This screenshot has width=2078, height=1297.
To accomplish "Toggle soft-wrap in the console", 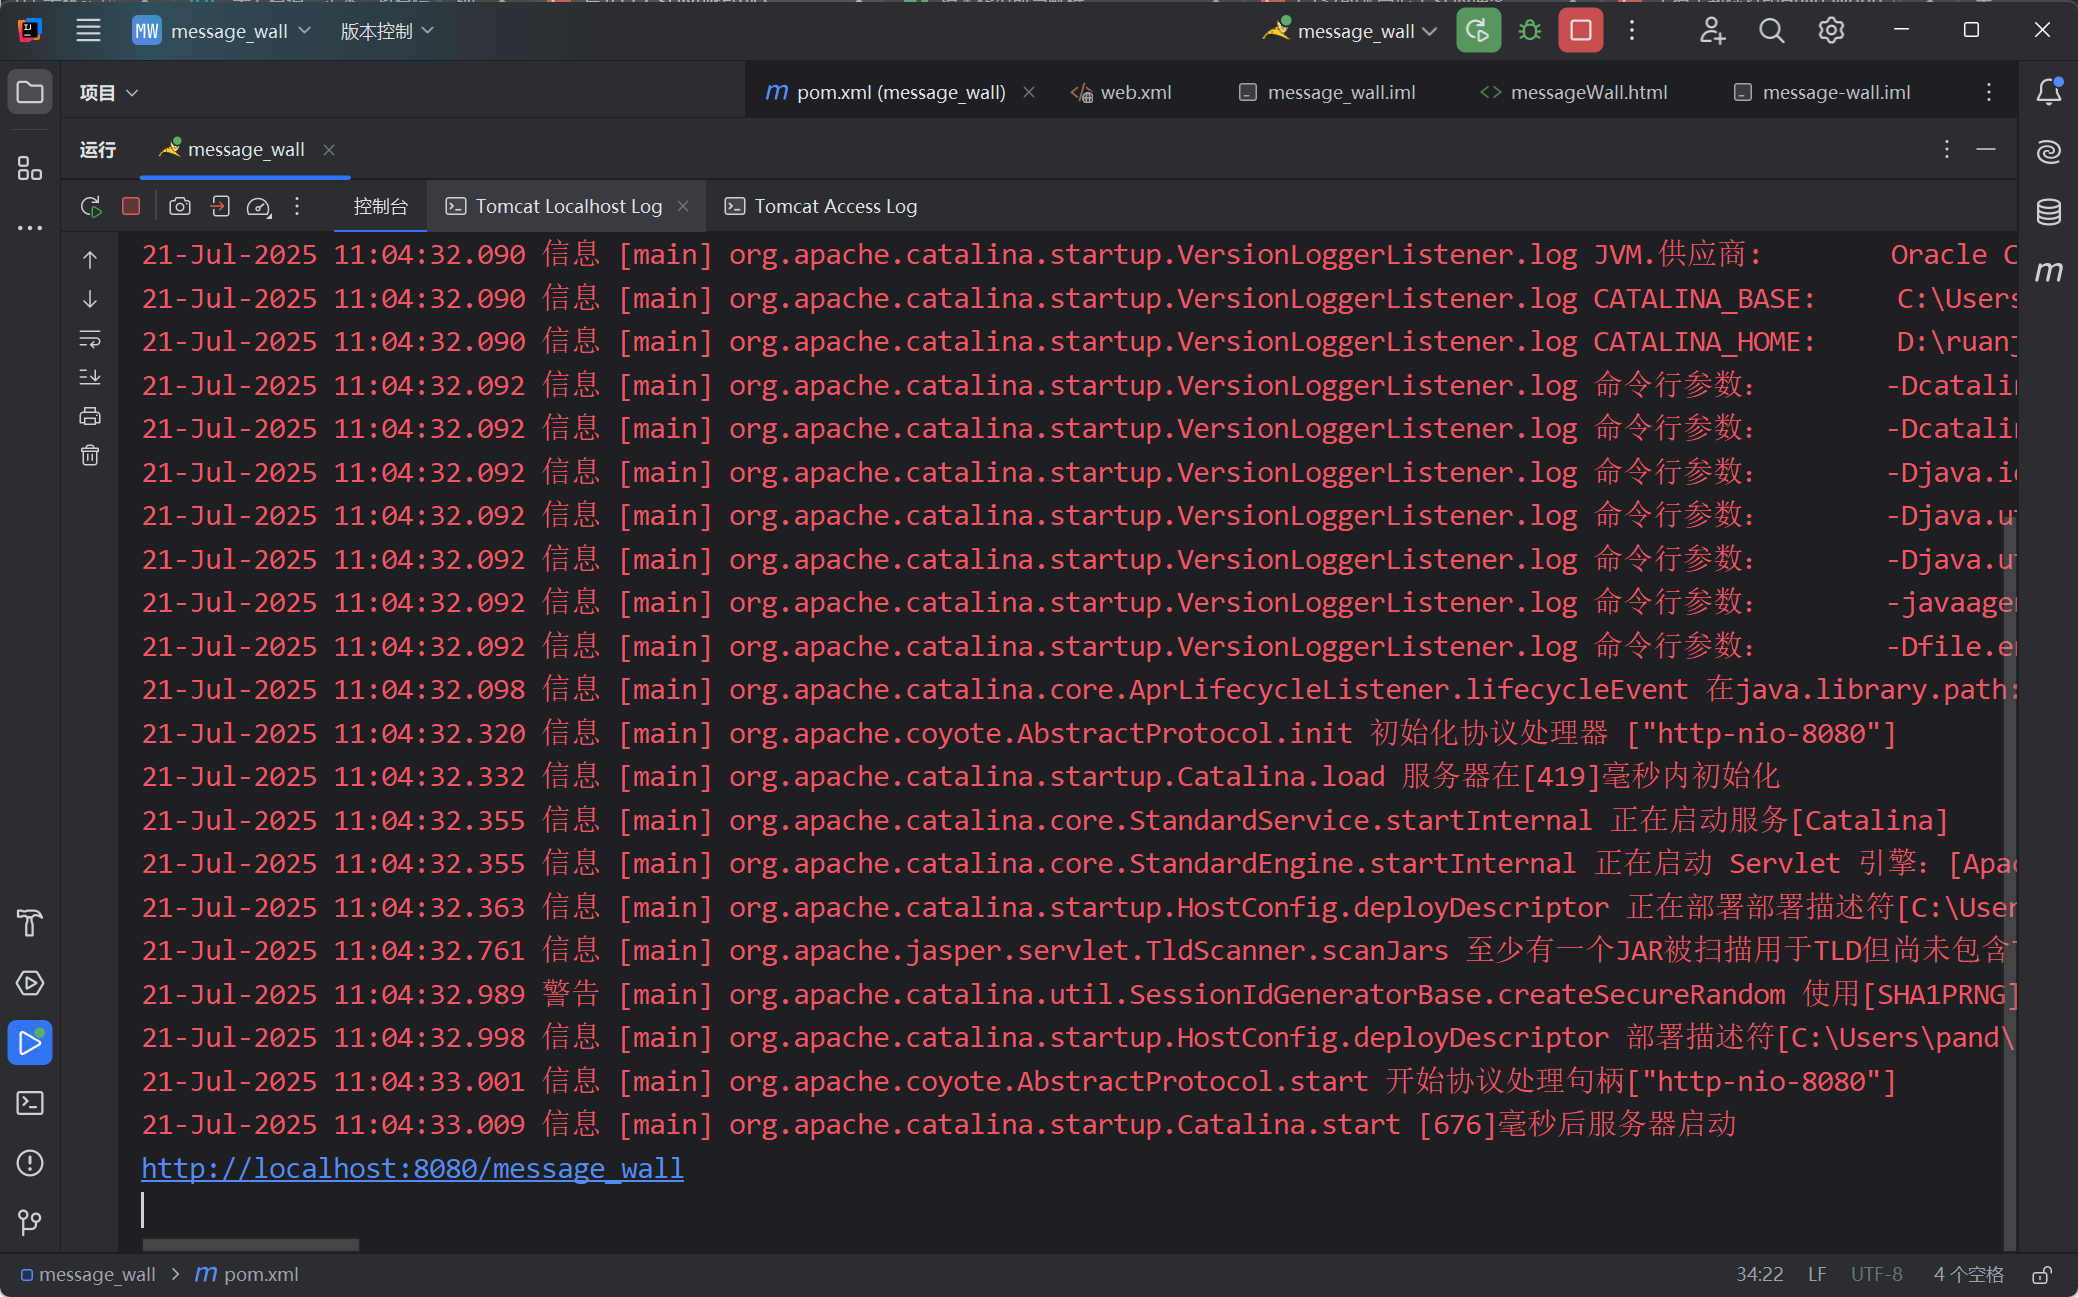I will point(90,339).
